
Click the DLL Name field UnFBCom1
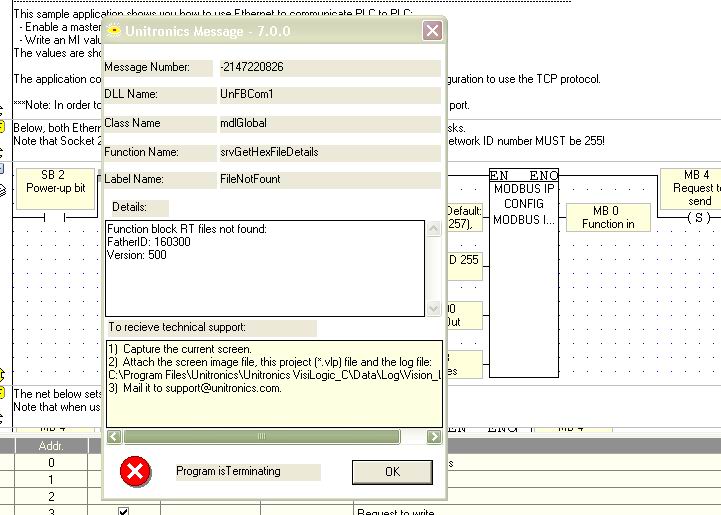click(x=330, y=94)
